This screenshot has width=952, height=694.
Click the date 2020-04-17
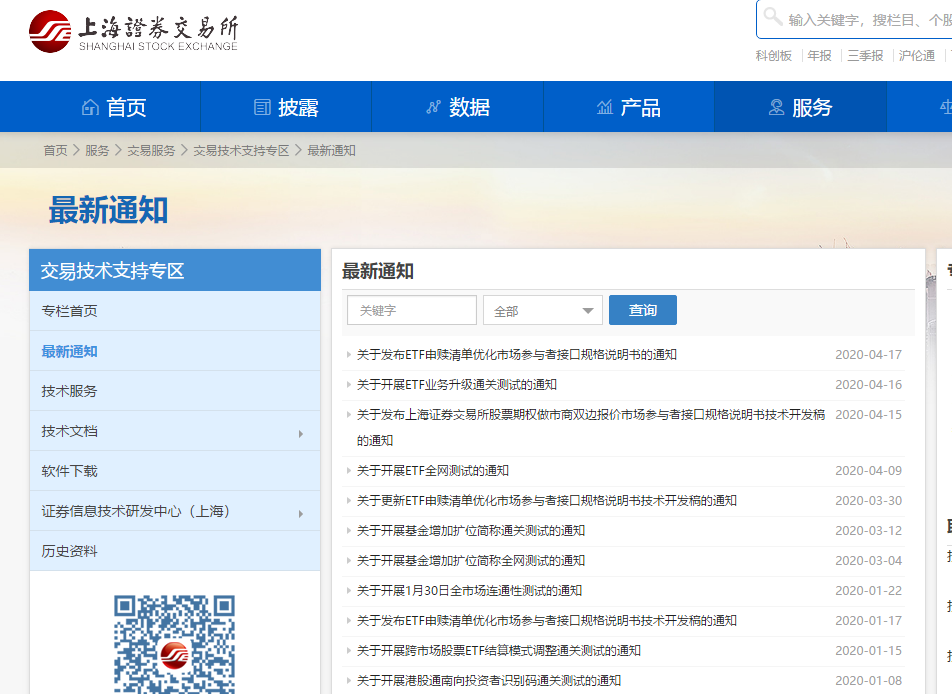point(868,355)
